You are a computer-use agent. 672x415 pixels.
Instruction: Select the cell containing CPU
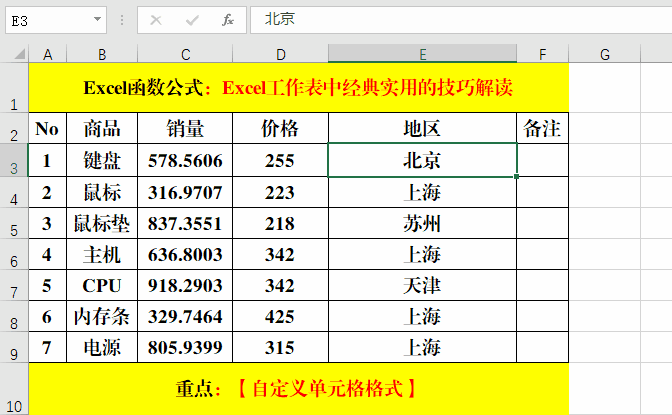(102, 285)
